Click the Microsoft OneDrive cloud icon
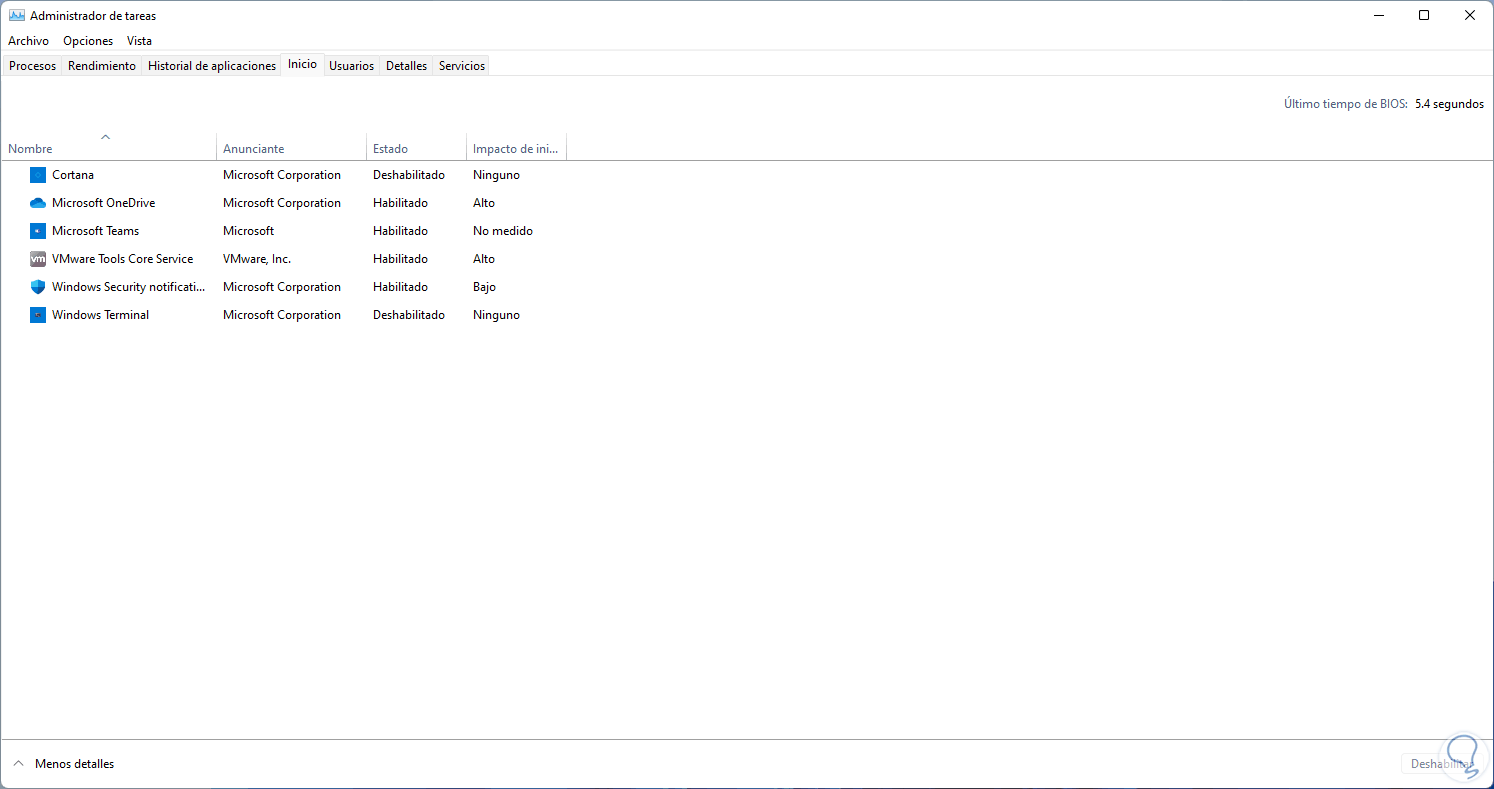The width and height of the screenshot is (1494, 789). [x=38, y=203]
